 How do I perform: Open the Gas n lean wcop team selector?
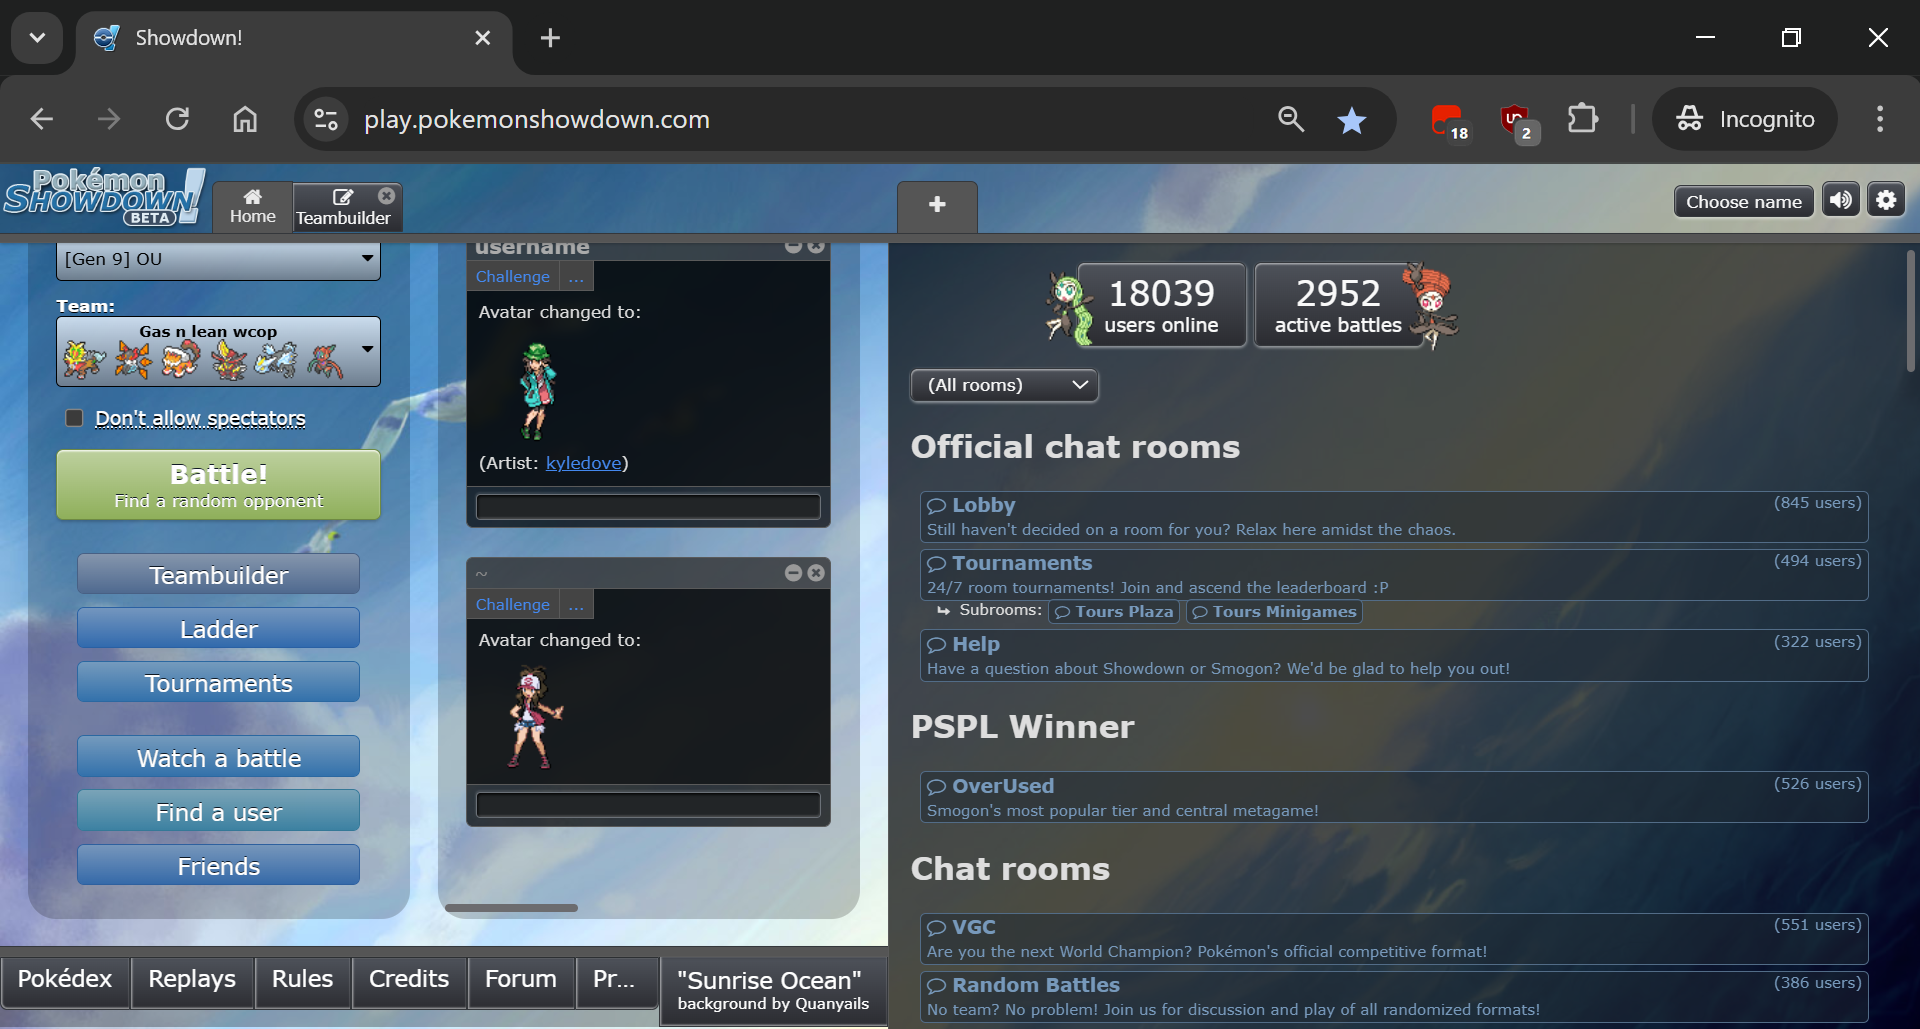click(x=218, y=352)
